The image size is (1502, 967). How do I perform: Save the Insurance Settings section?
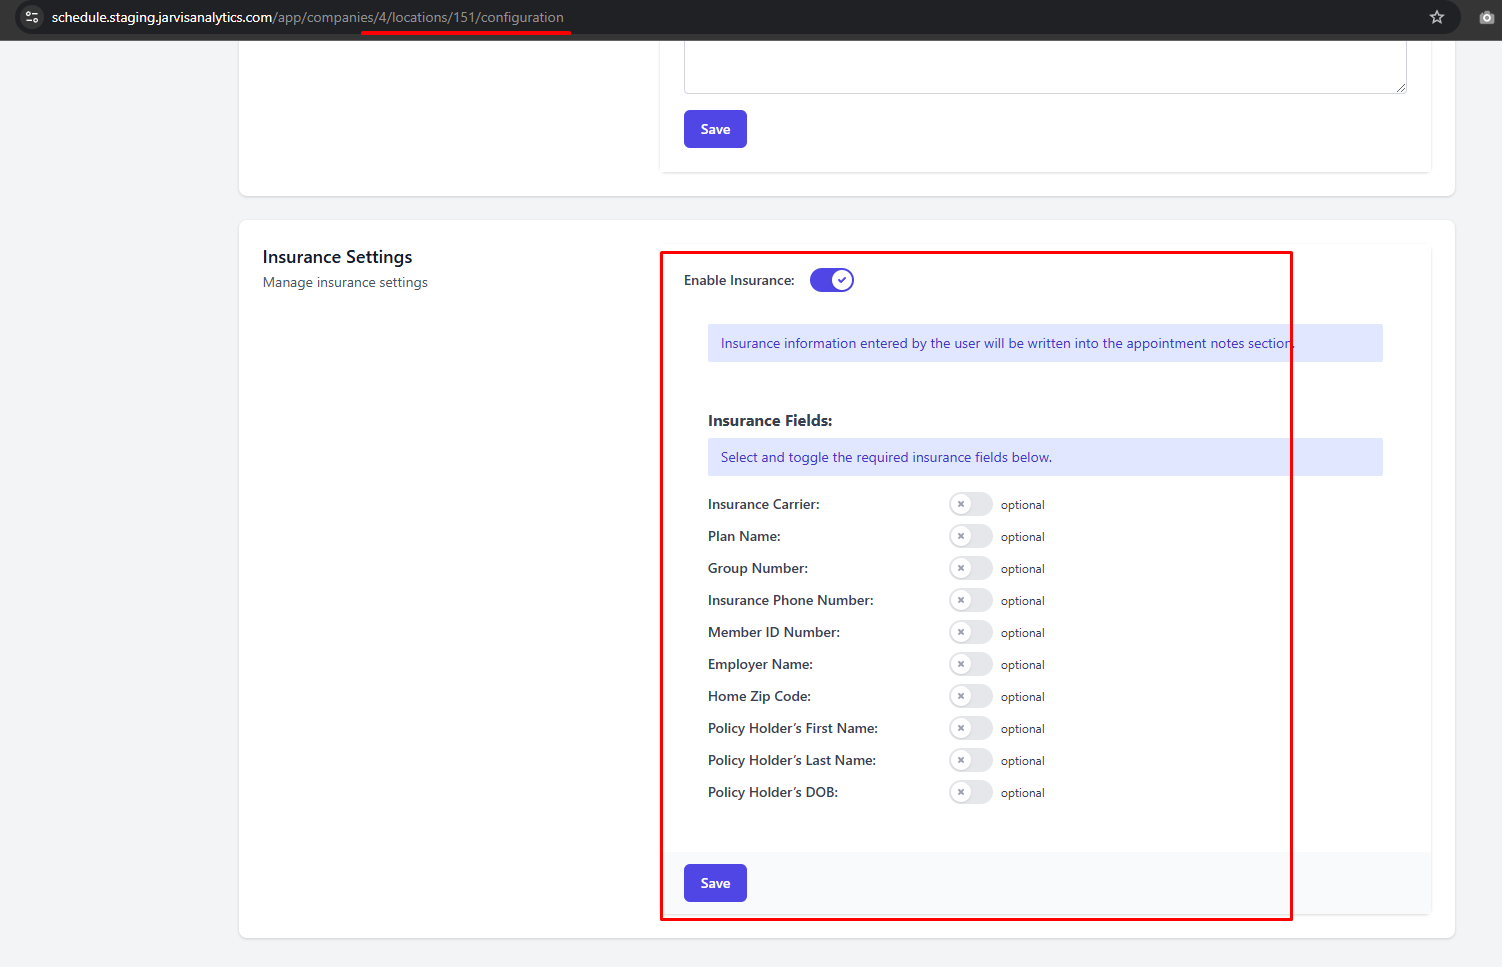point(715,883)
